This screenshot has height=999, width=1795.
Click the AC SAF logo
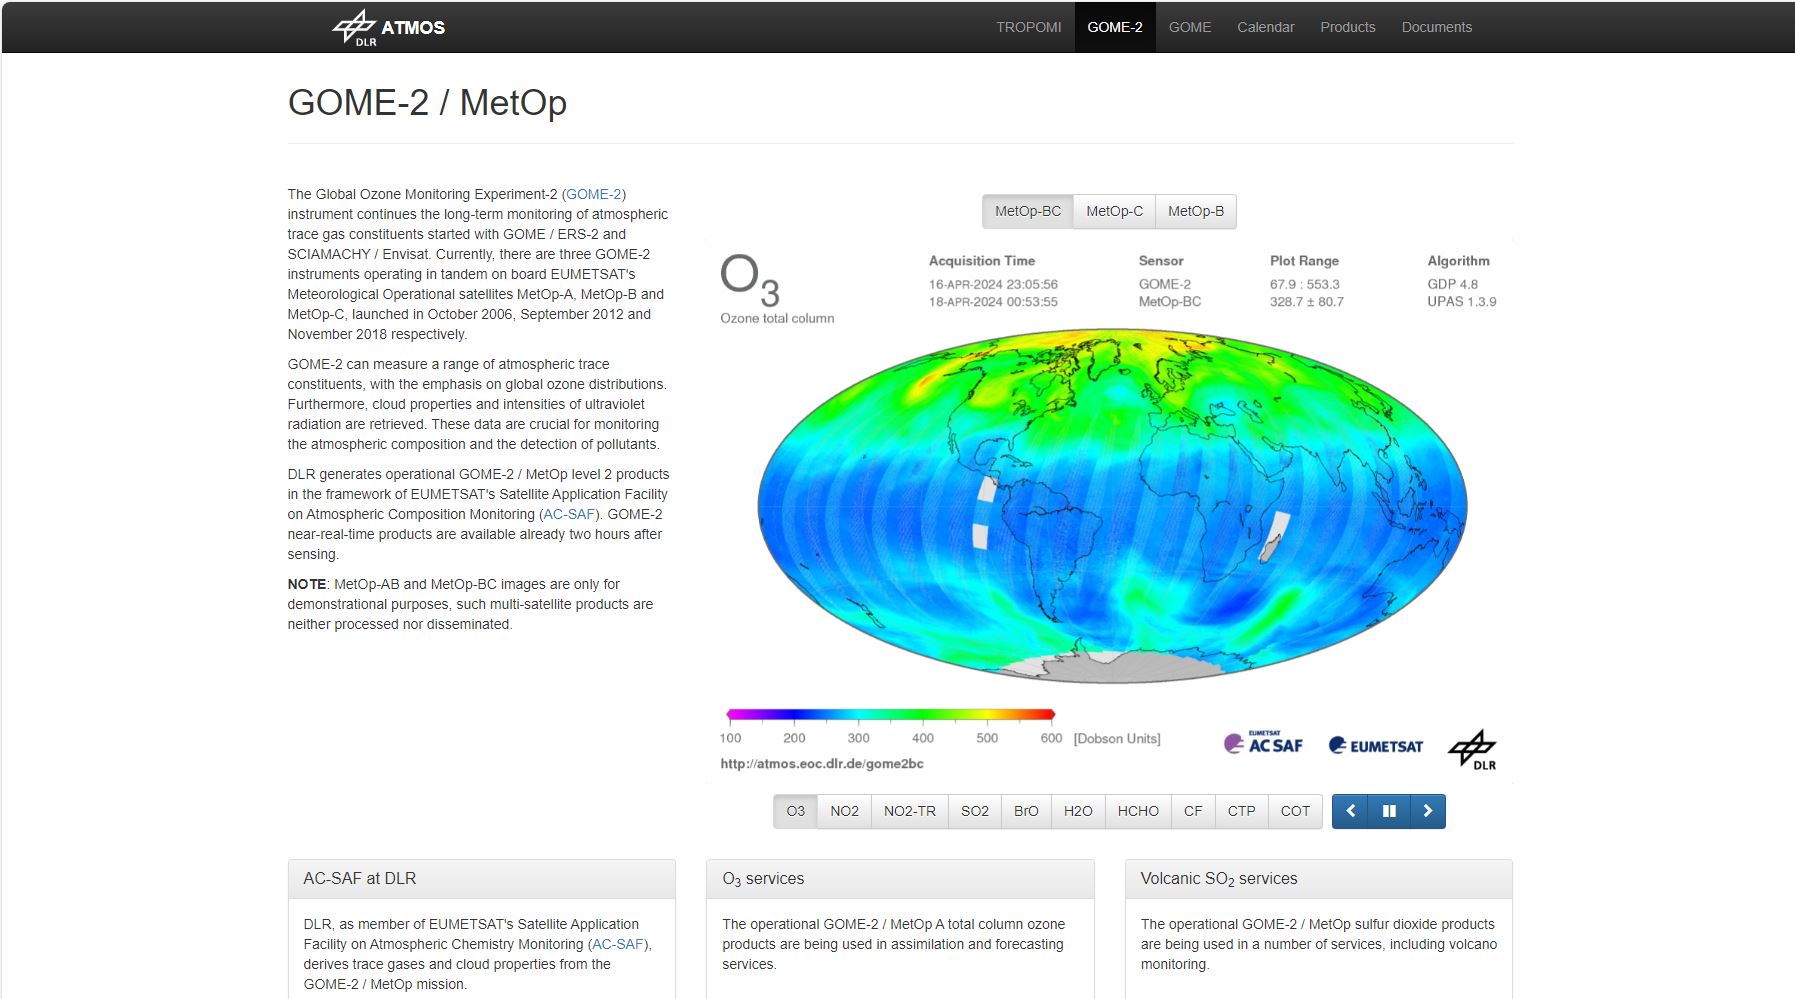[x=1263, y=744]
